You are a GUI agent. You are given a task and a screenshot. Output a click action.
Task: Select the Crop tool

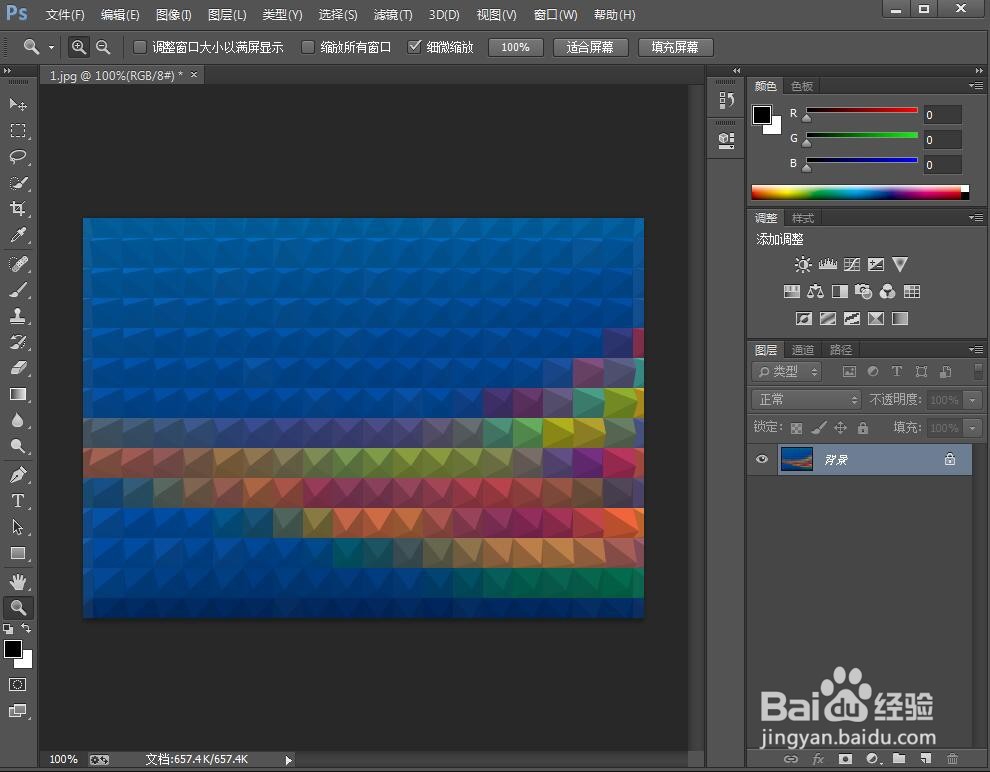18,208
